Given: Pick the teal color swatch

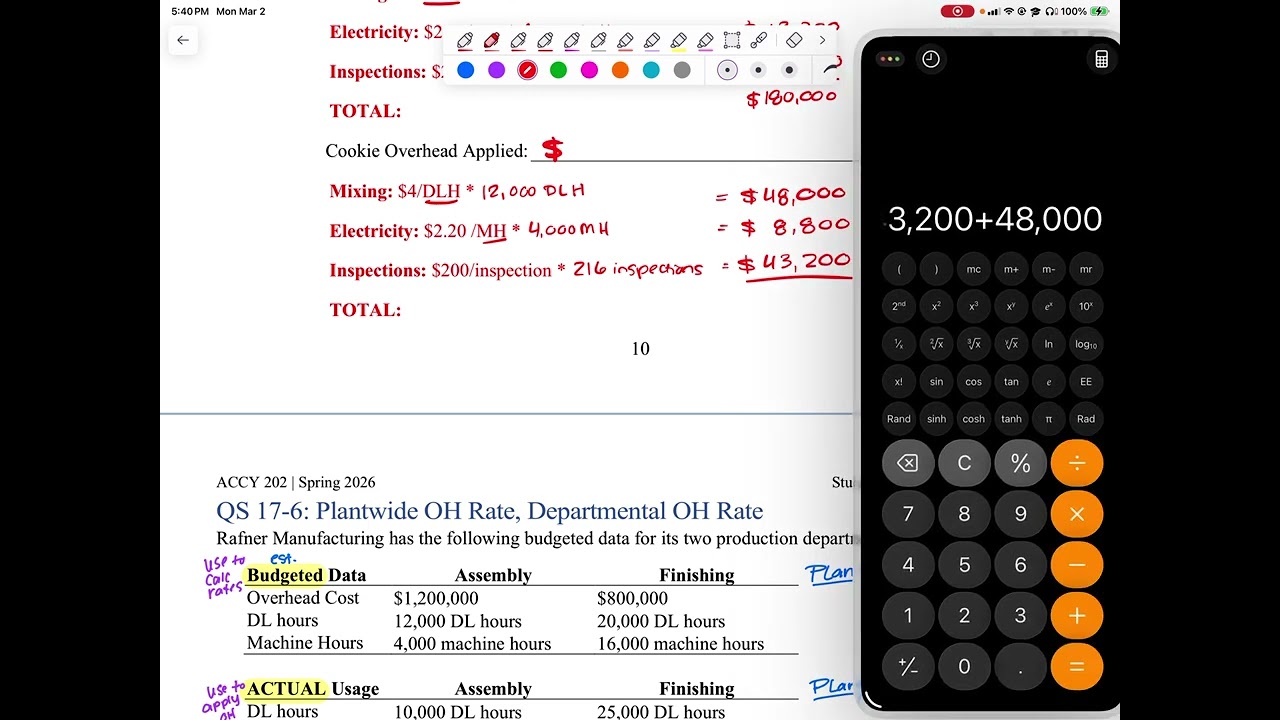Looking at the screenshot, I should pyautogui.click(x=651, y=70).
